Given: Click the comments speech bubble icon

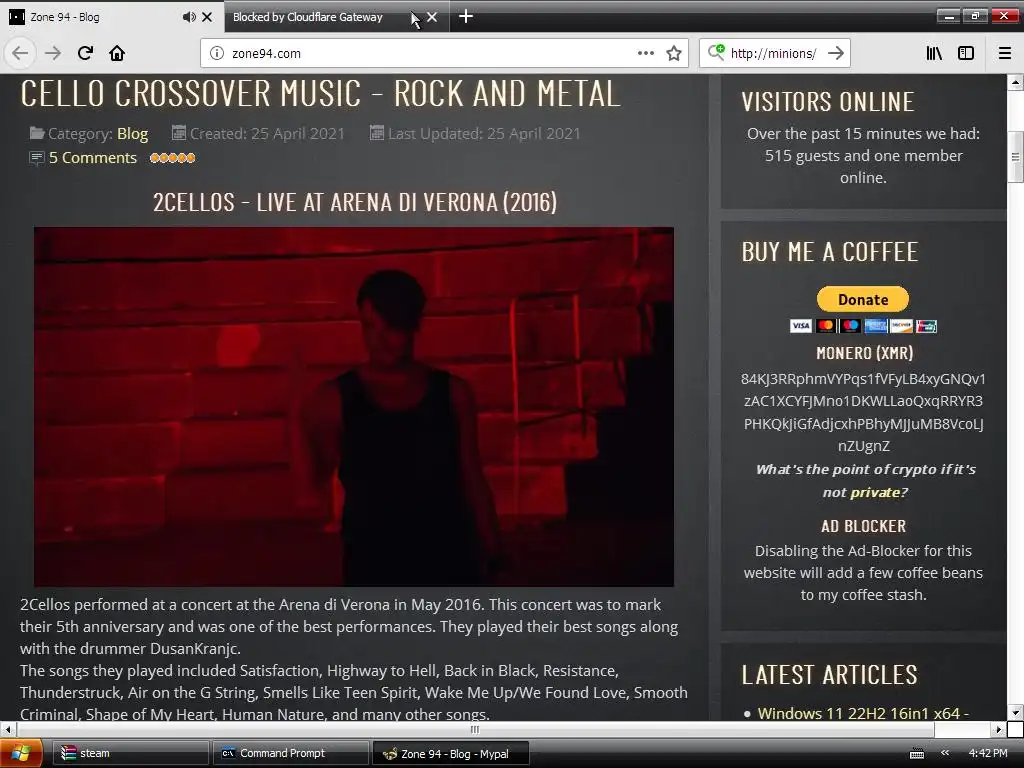Looking at the screenshot, I should tap(37, 158).
